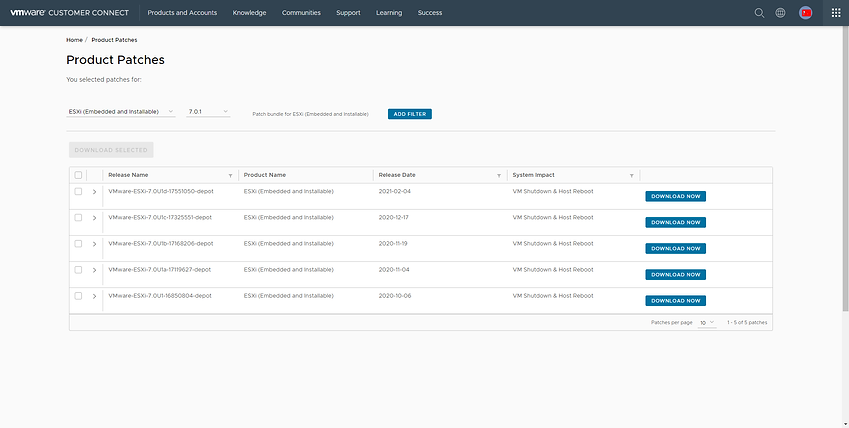Viewport: 849px width, 428px height.
Task: Check the 7.0U1-16850804 patch row
Action: coord(78,296)
